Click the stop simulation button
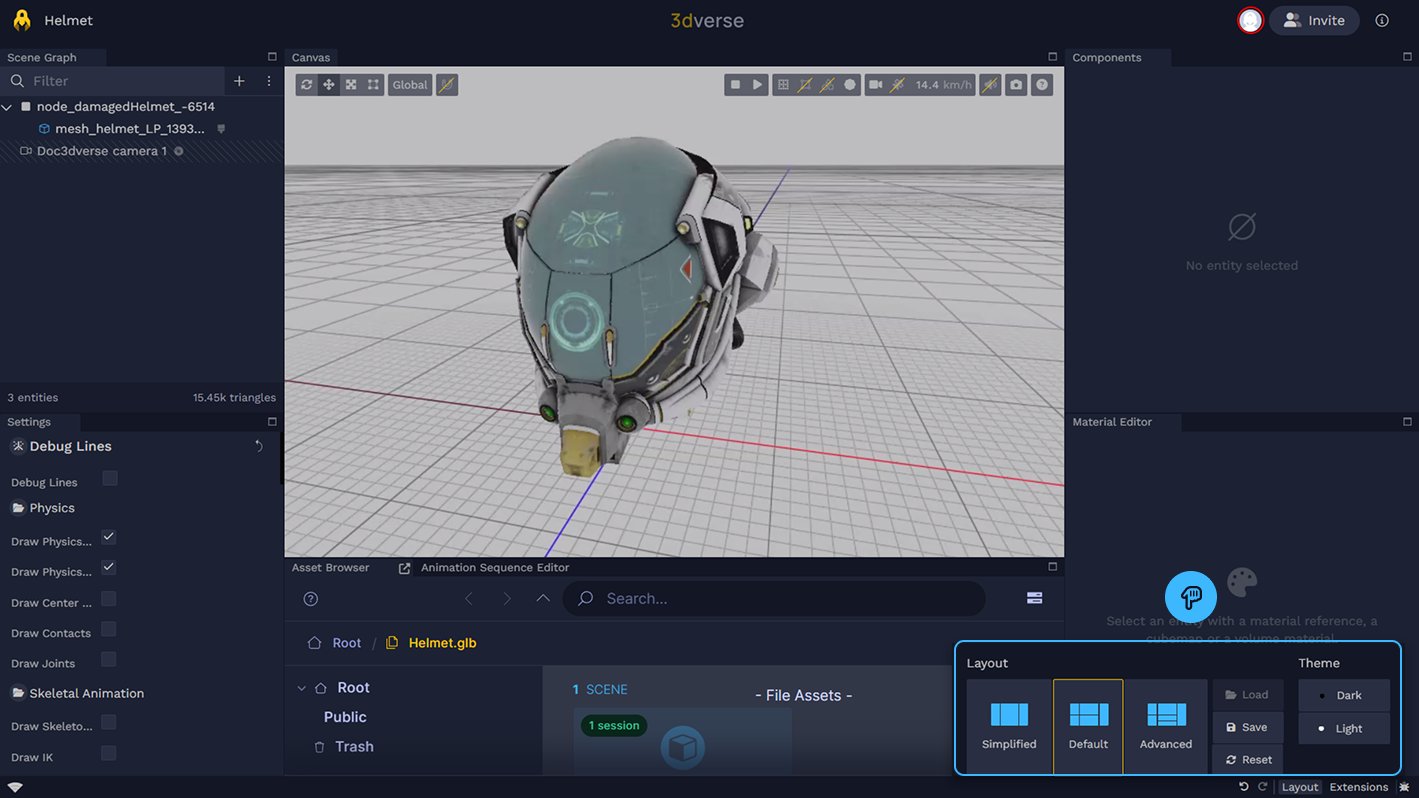Viewport: 1419px width, 798px height. click(x=735, y=85)
